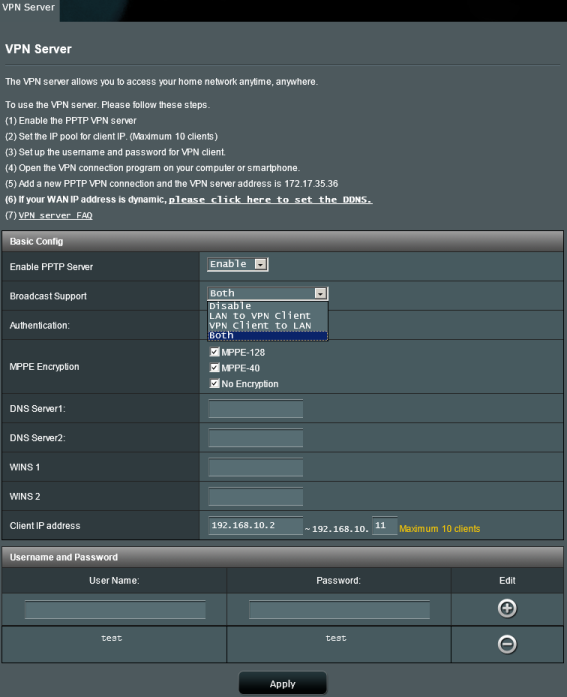Click the Apply button
This screenshot has width=567, height=697.
click(x=283, y=683)
